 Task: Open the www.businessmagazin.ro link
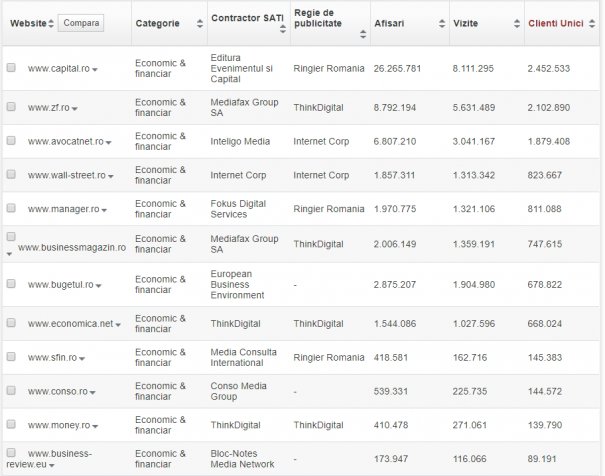[x=72, y=247]
